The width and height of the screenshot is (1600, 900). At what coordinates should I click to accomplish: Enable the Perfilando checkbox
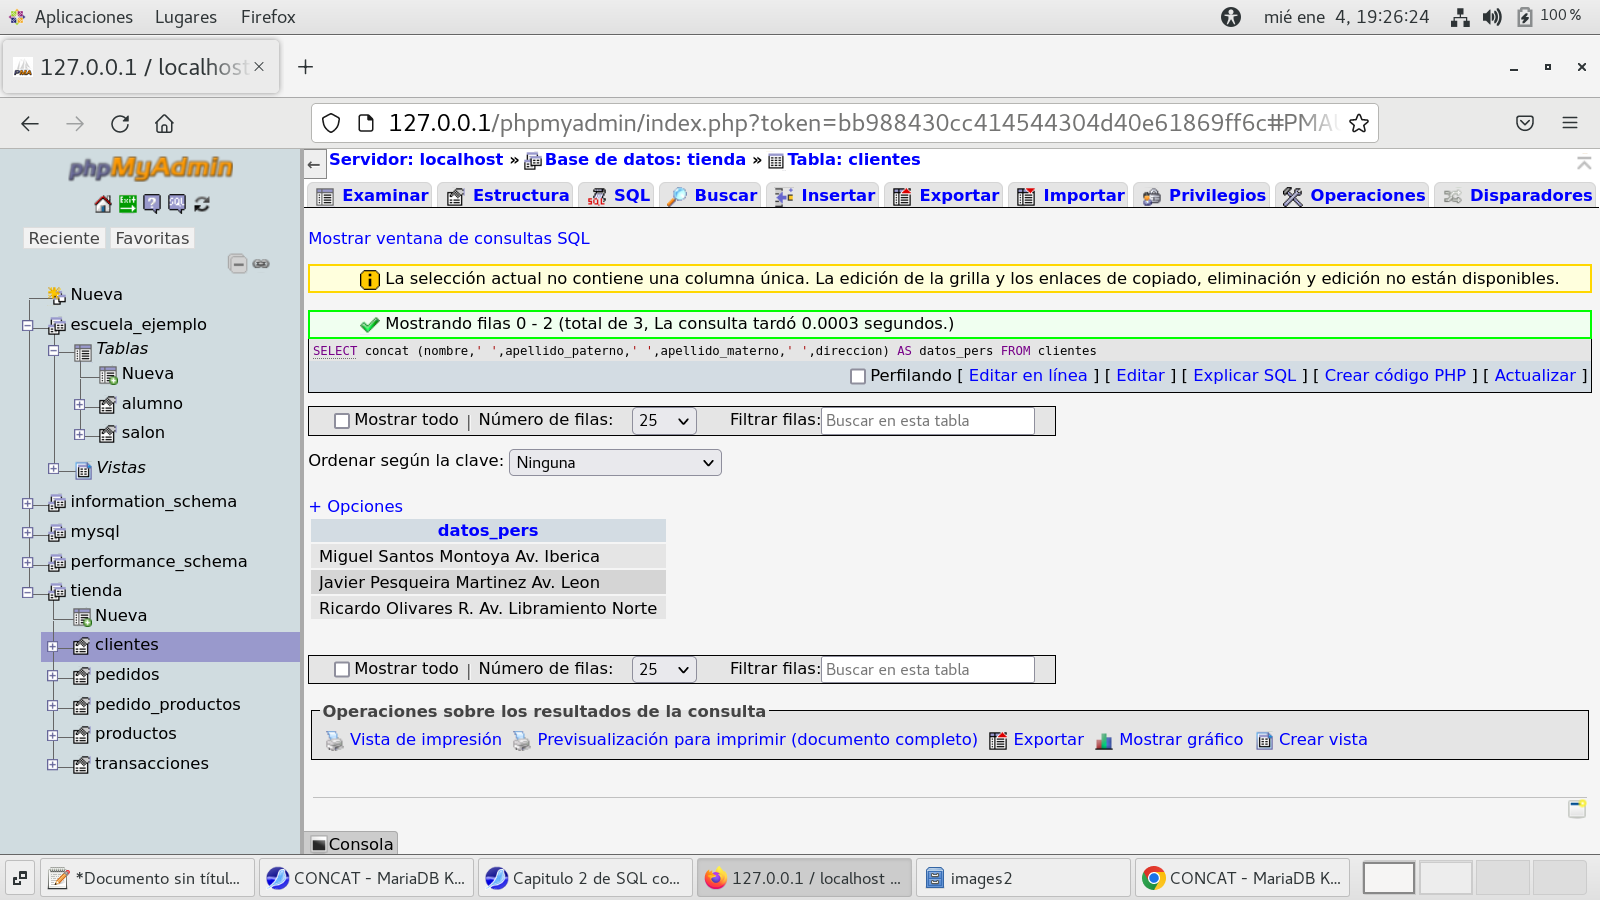click(x=858, y=377)
